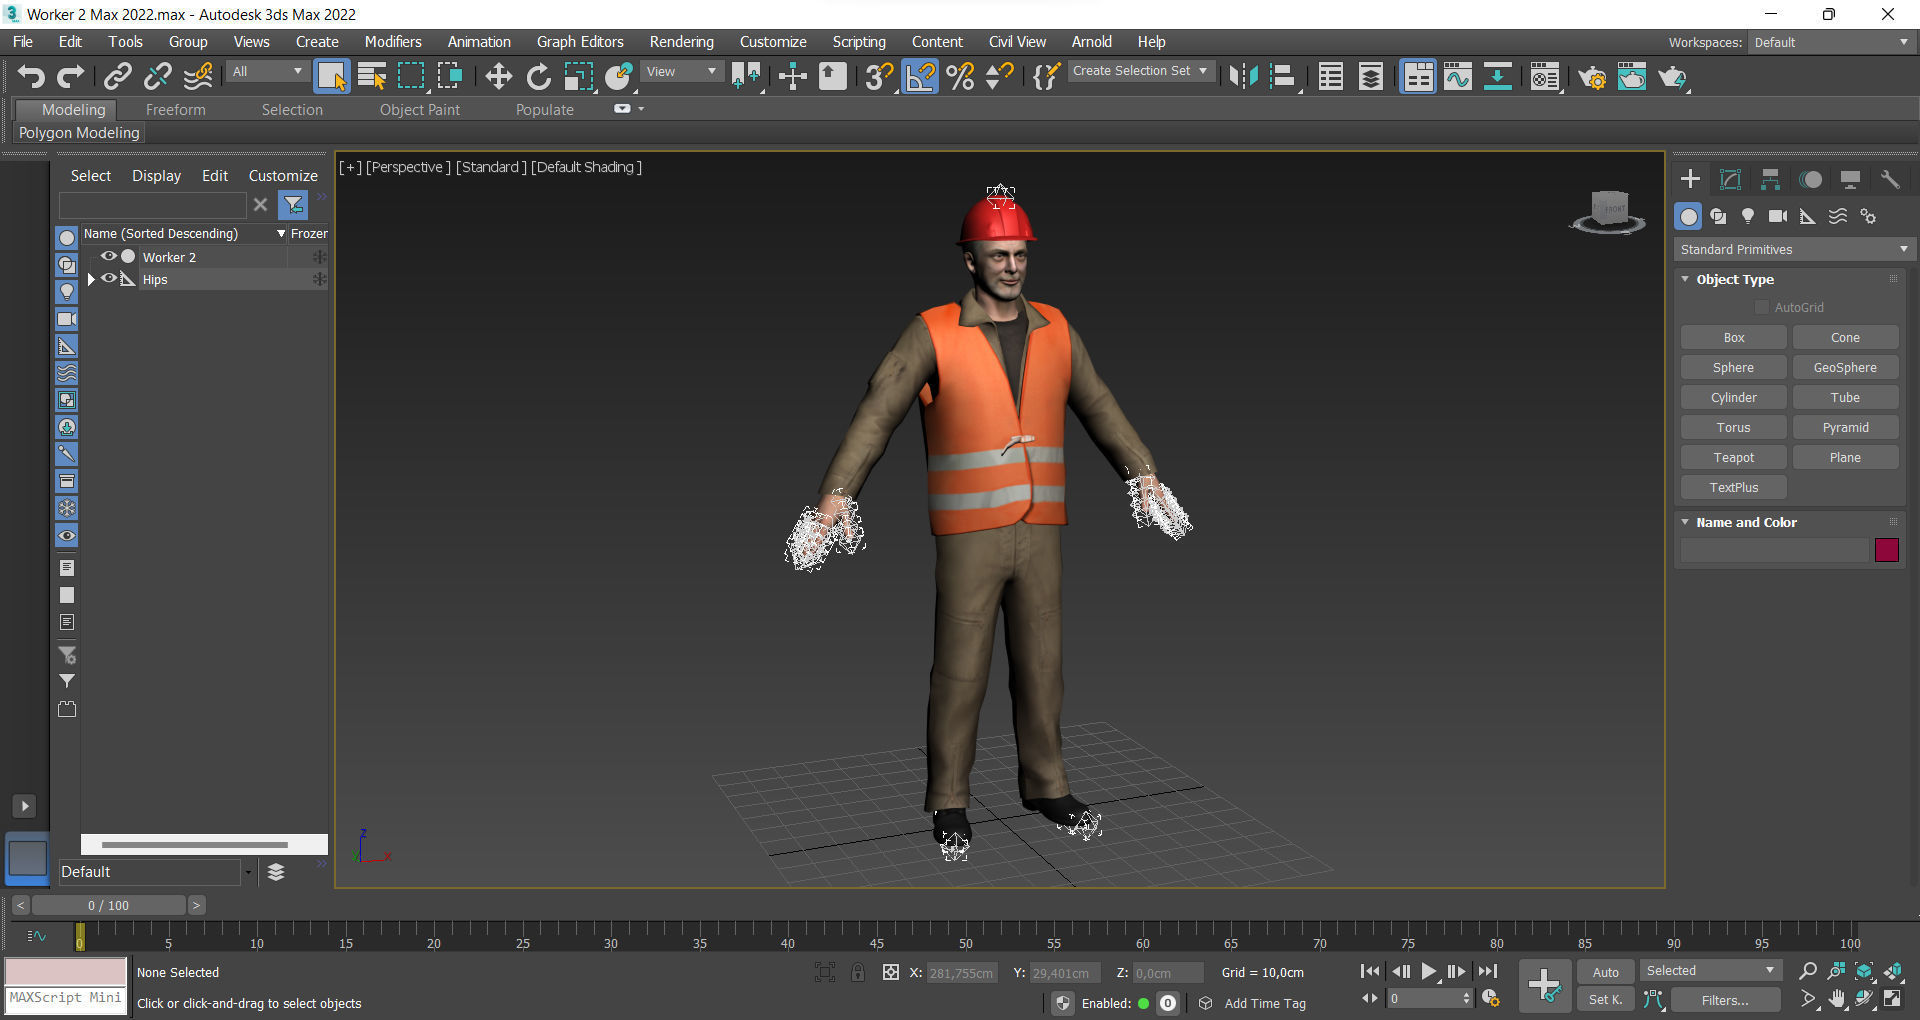Open the Workspaces Default dropdown
This screenshot has width=1920, height=1020.
pyautogui.click(x=1831, y=42)
